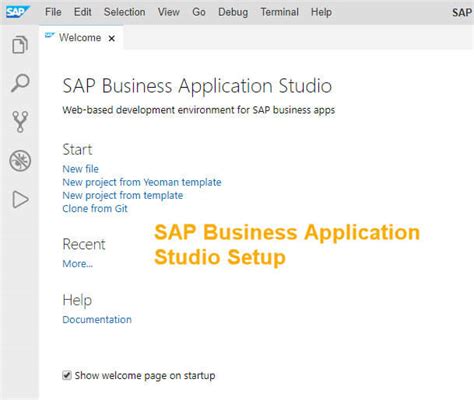Open the Debug menu

pos(233,12)
